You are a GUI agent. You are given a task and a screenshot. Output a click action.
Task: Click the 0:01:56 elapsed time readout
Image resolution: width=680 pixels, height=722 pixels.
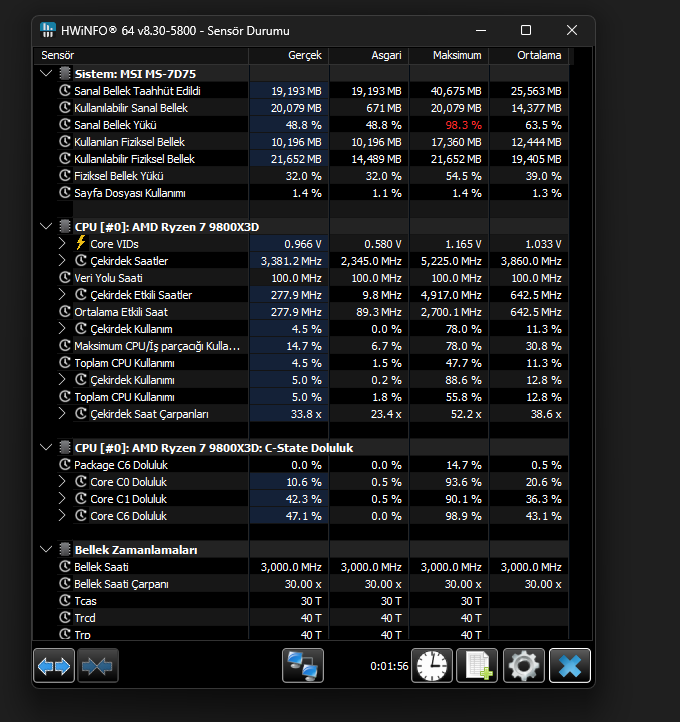click(389, 666)
